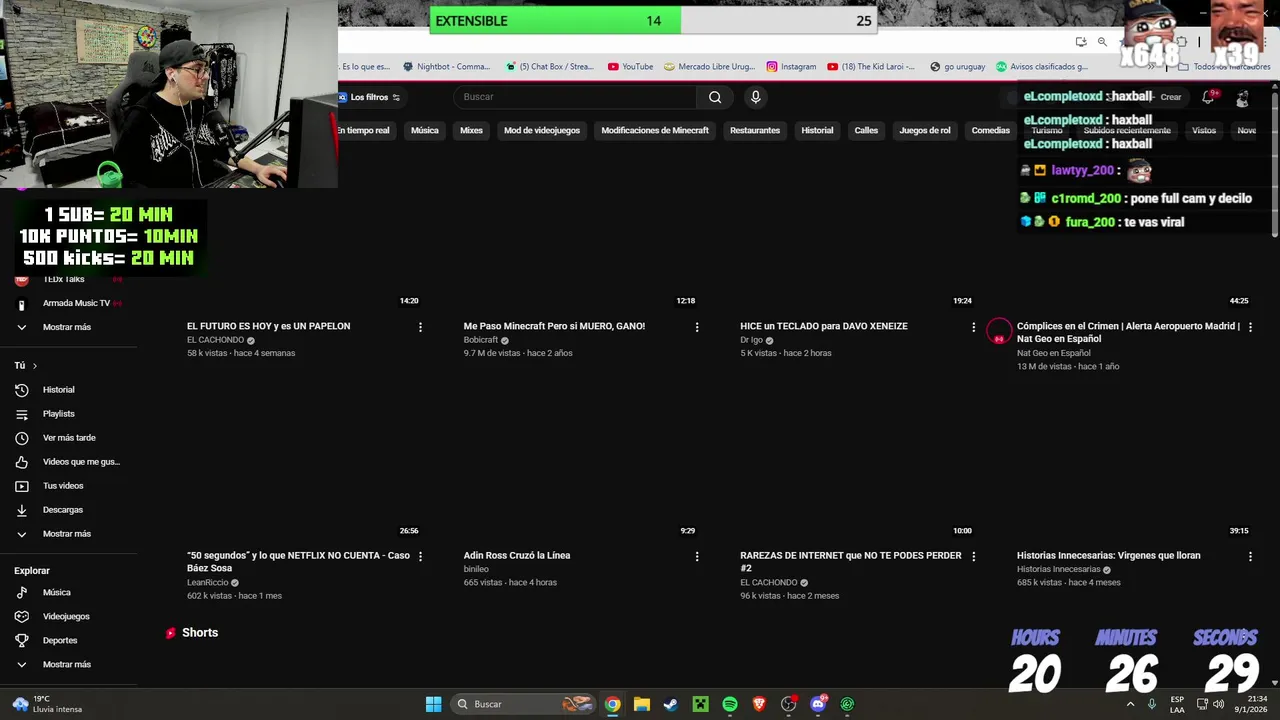Select the Calles filter chip
The width and height of the screenshot is (1280, 720).
pos(866,130)
